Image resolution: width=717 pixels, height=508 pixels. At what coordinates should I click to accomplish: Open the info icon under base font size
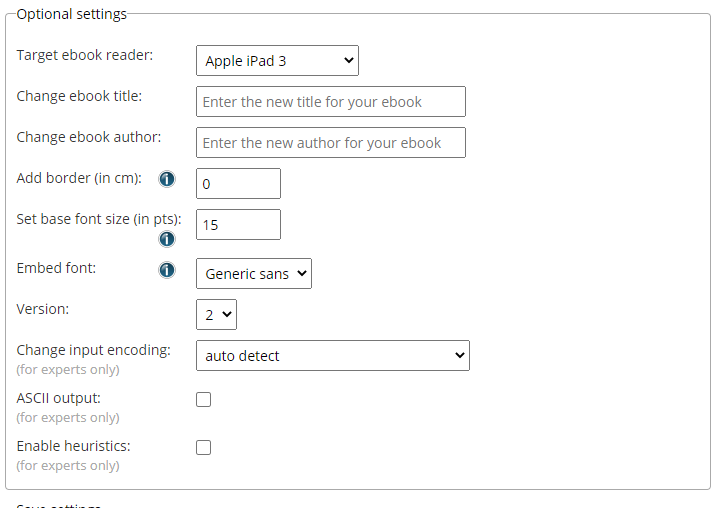[167, 239]
